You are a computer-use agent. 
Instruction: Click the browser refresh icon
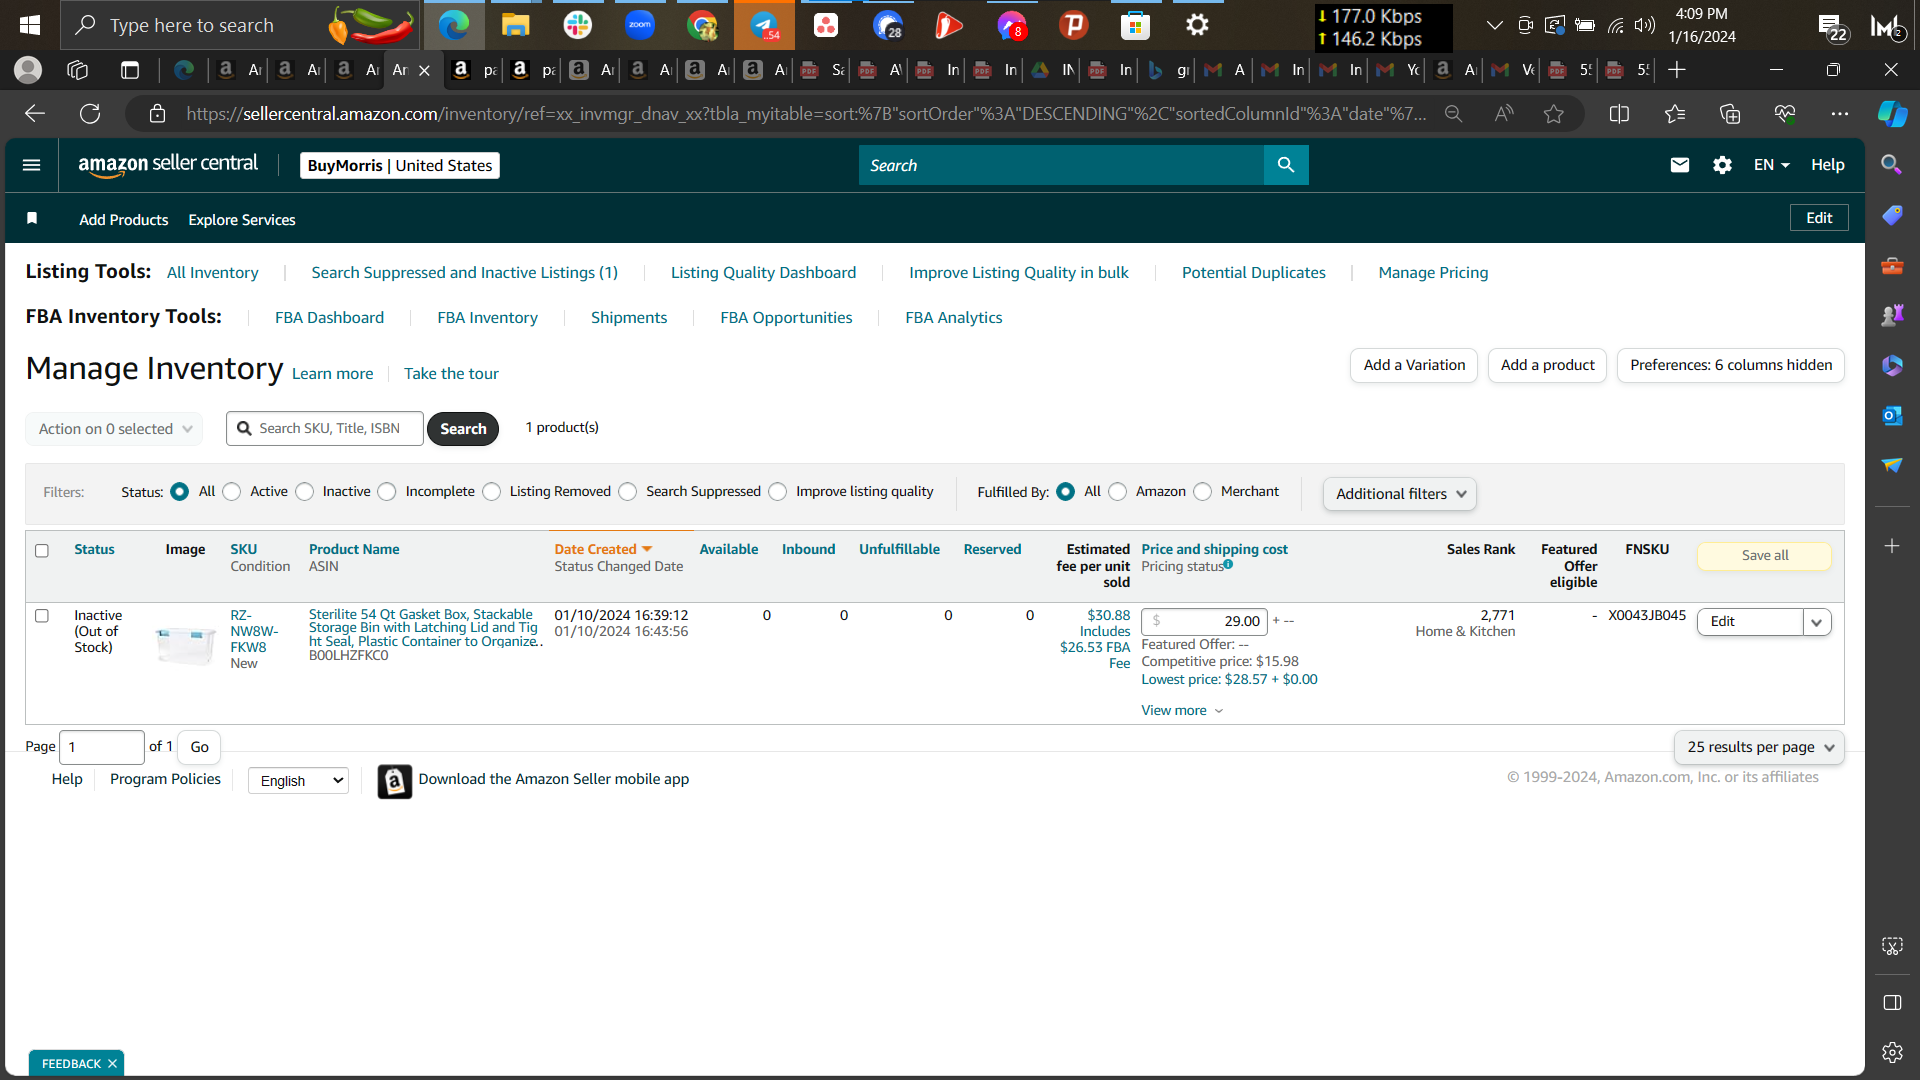pos(90,114)
